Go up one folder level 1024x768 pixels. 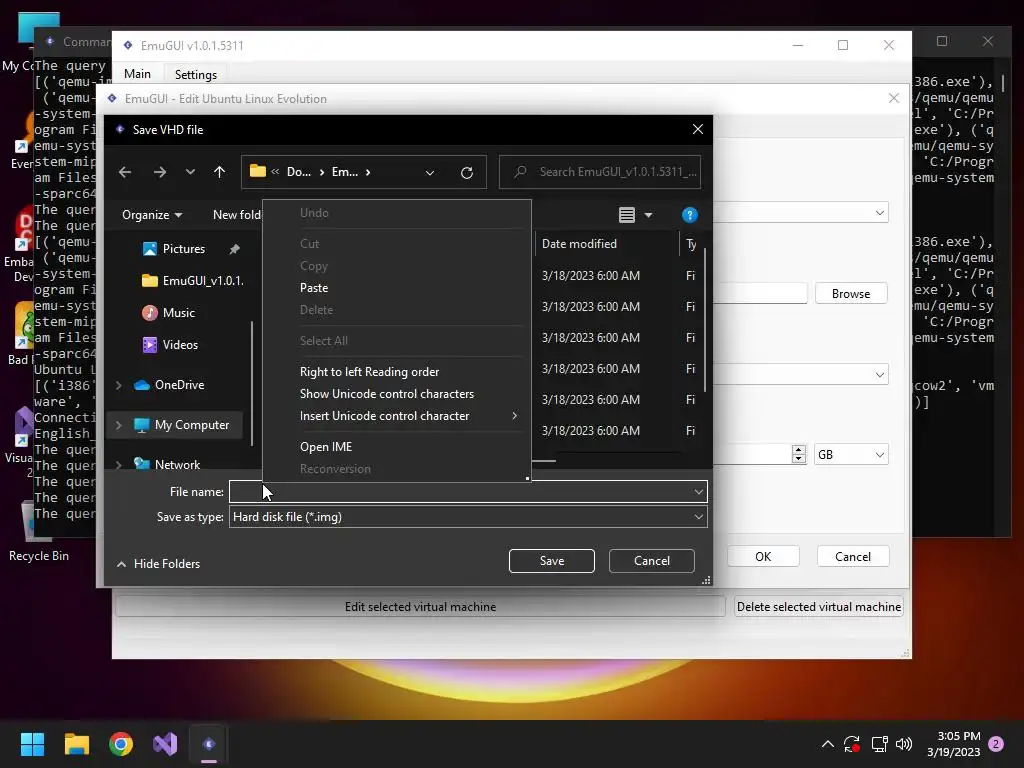coord(219,172)
